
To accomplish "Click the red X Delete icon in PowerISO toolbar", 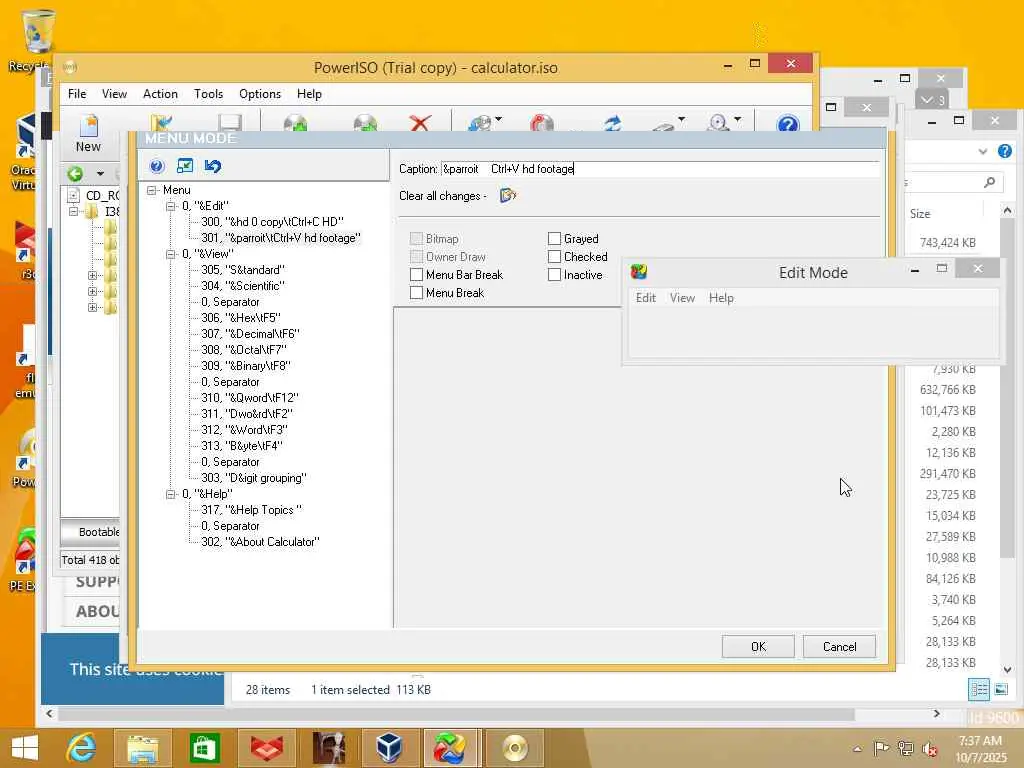I will pyautogui.click(x=420, y=123).
